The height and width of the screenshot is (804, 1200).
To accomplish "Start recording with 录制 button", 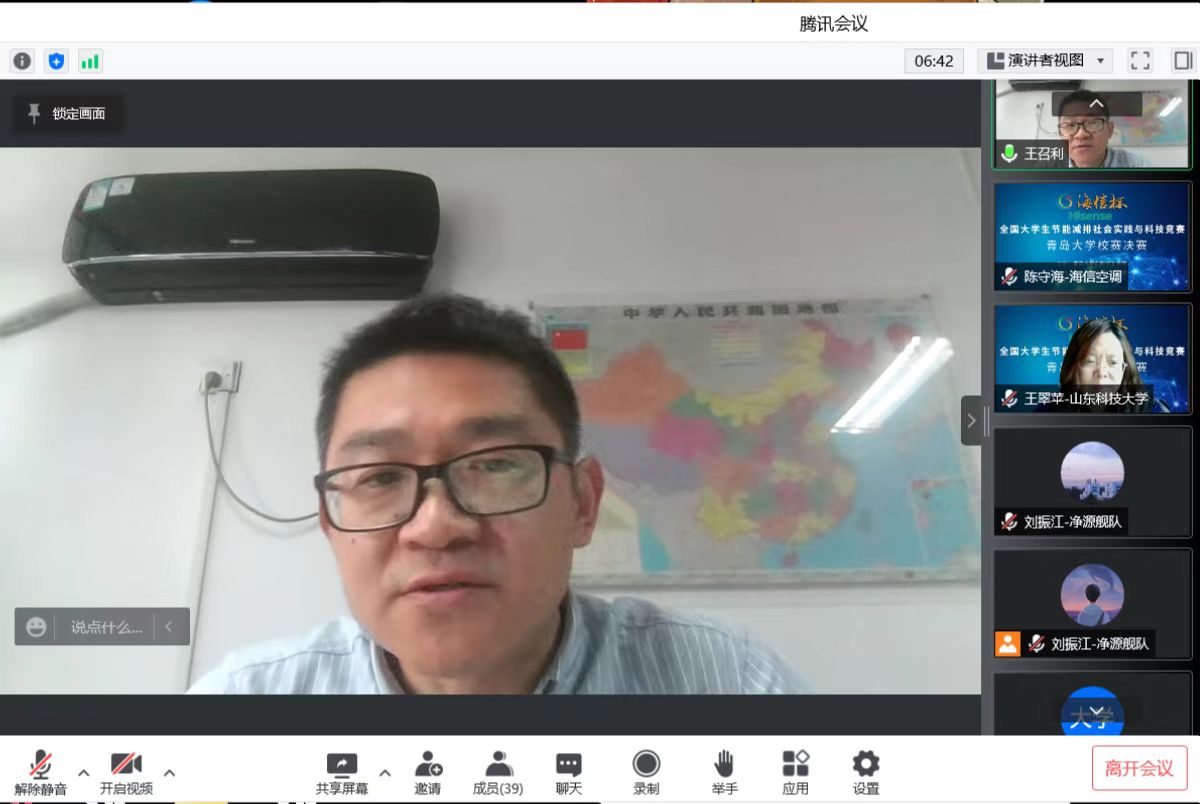I will 646,773.
